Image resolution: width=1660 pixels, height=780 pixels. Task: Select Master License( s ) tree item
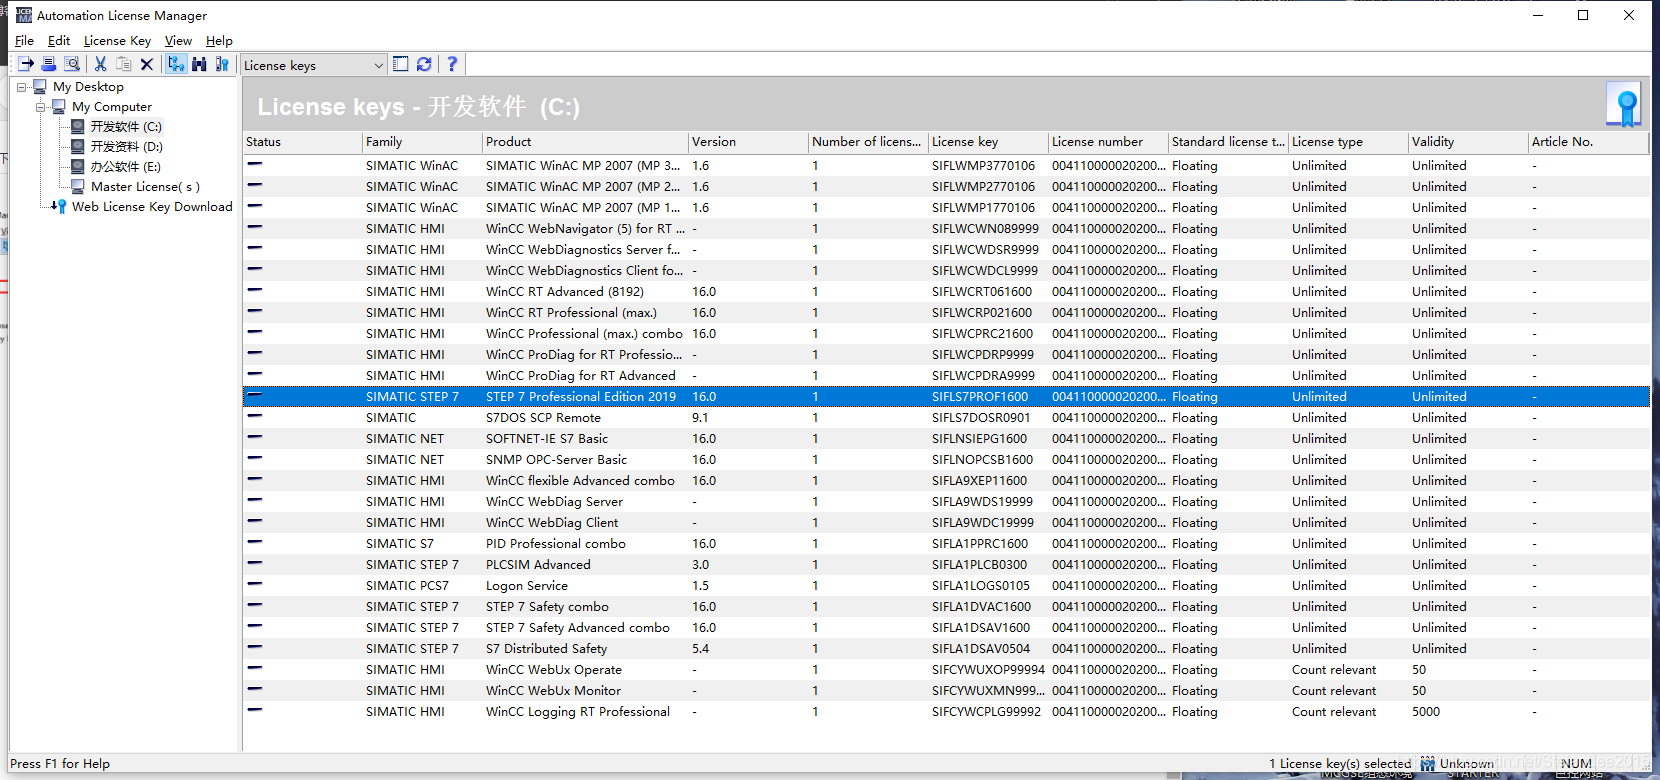pyautogui.click(x=145, y=187)
